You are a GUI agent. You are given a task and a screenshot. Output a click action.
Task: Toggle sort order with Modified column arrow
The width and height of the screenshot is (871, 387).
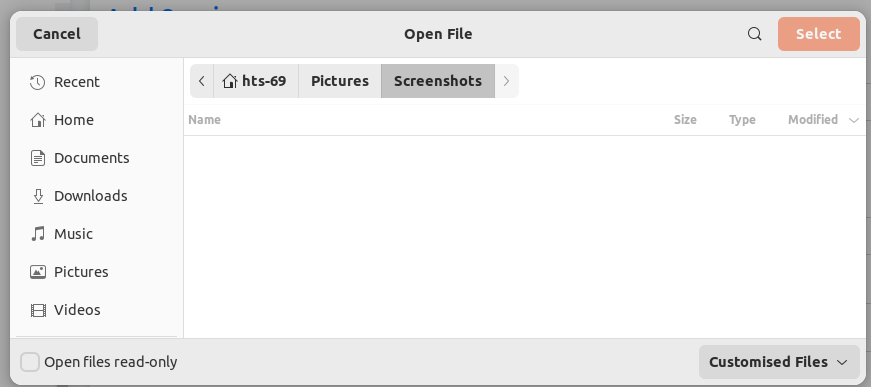click(854, 120)
